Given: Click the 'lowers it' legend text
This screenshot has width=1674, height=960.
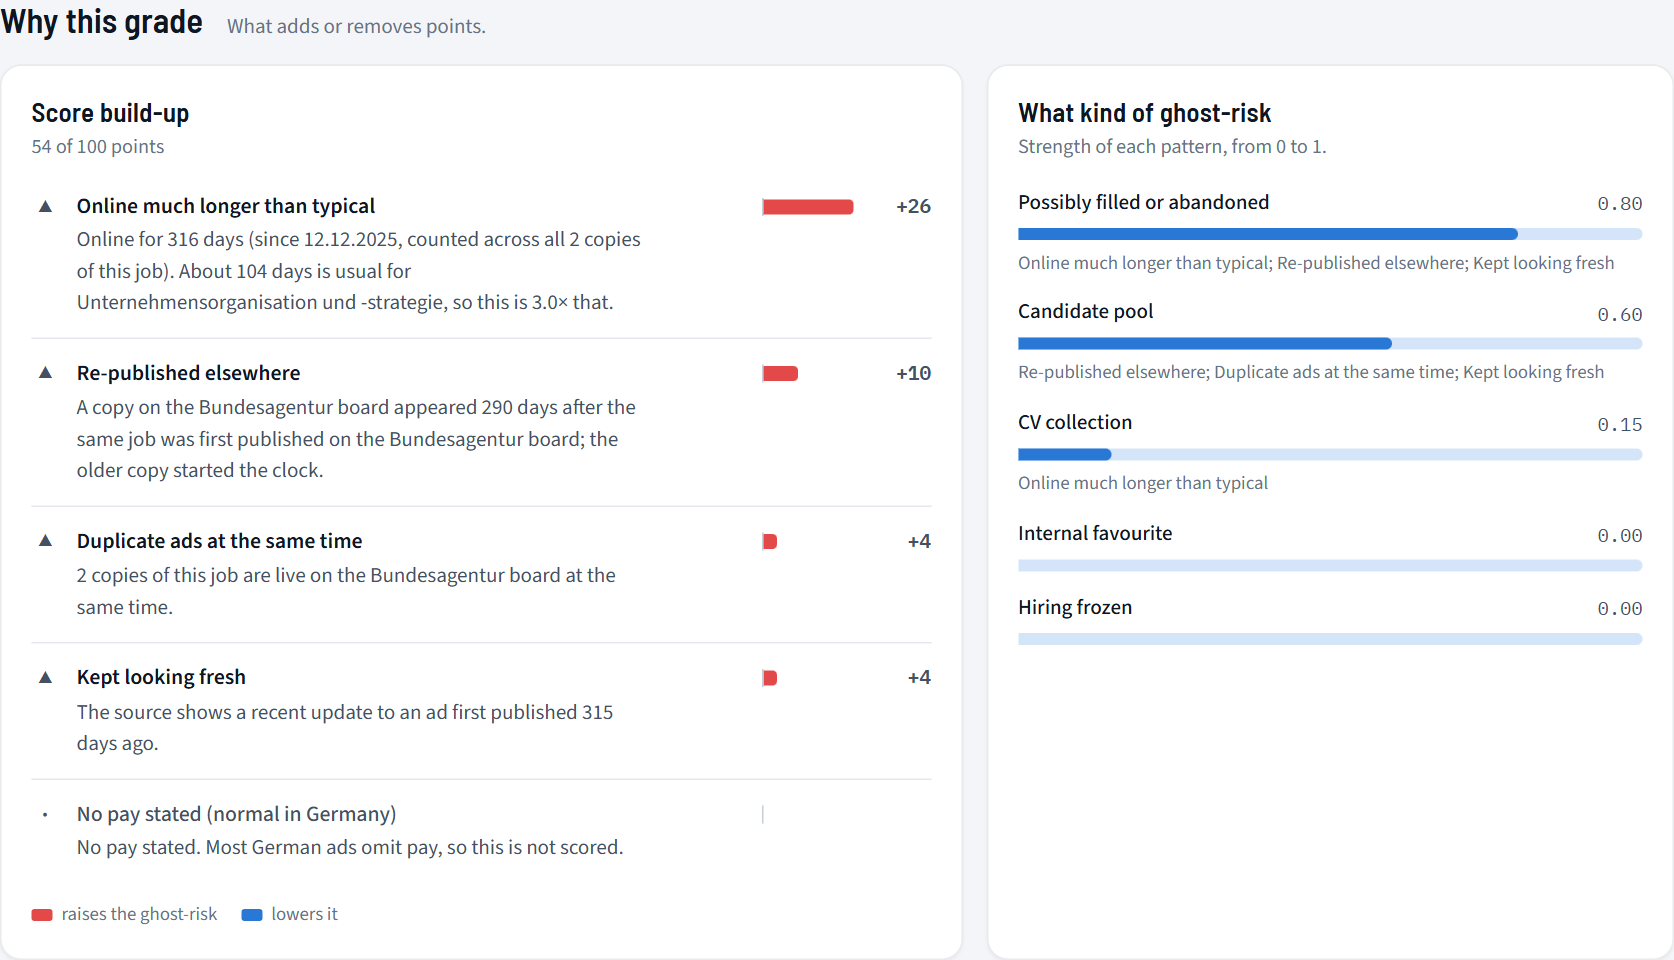Looking at the screenshot, I should 304,914.
